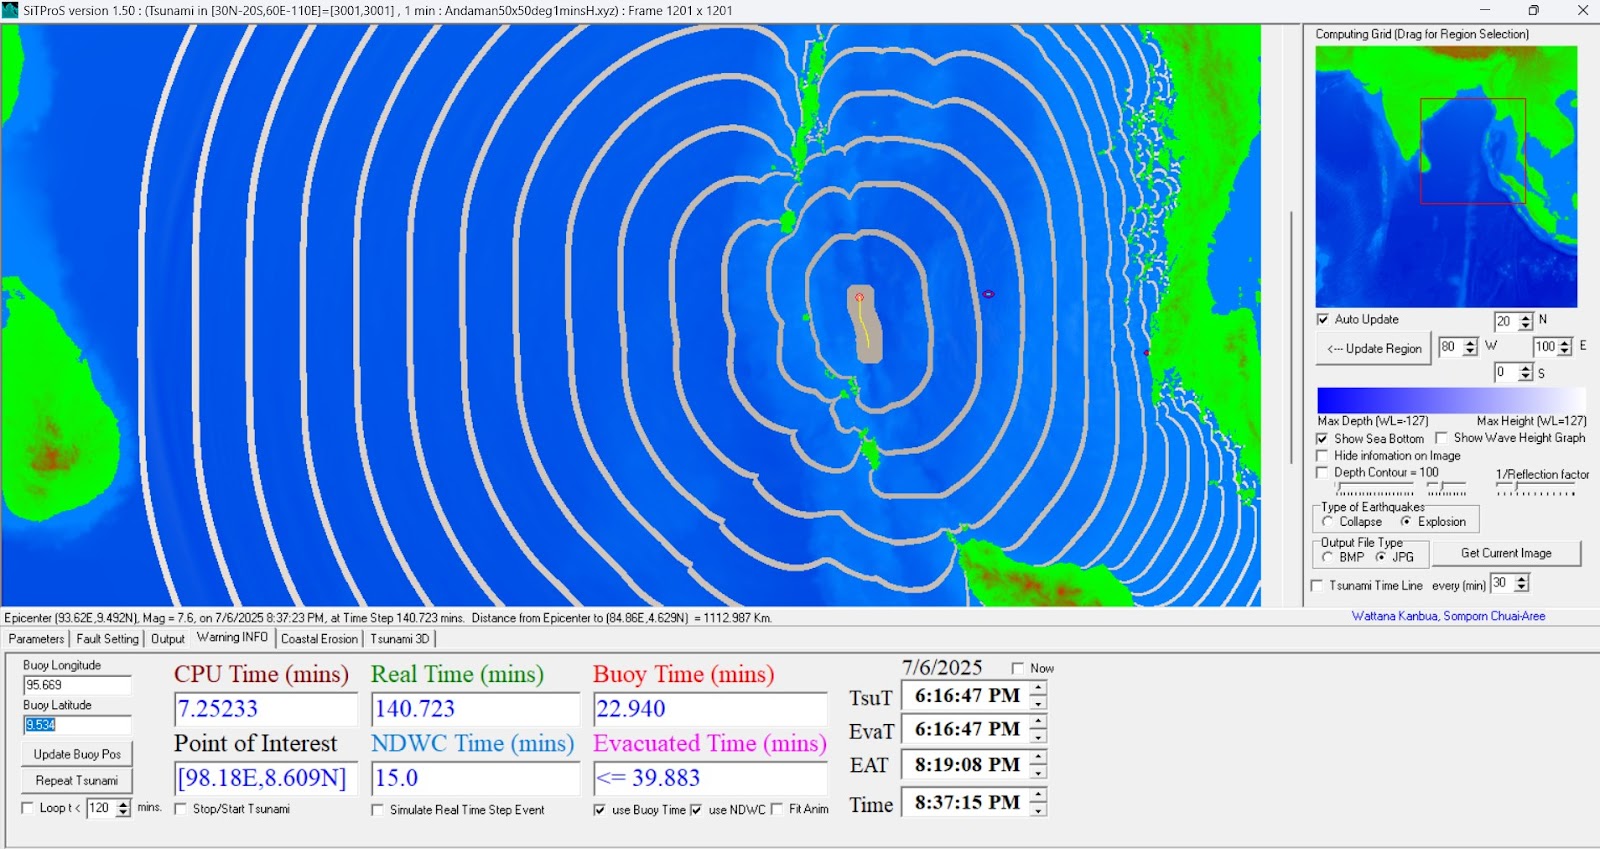Click the Update Region button

(1374, 349)
